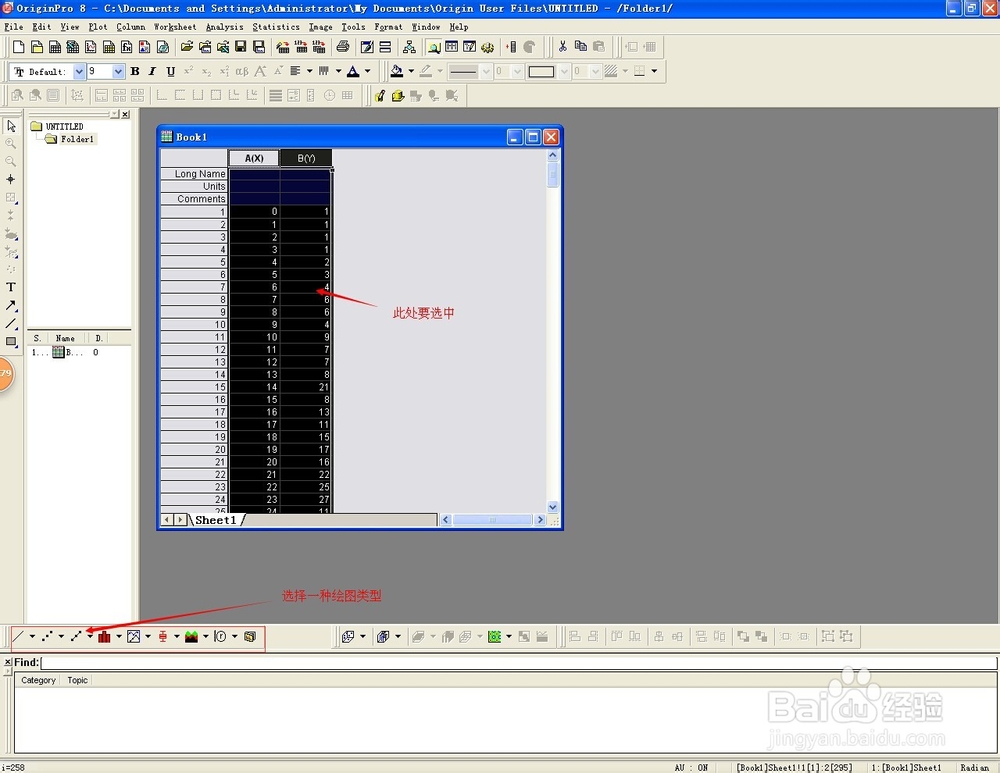Click the Line plot icon
Viewport: 1000px width, 773px height.
[x=18, y=636]
